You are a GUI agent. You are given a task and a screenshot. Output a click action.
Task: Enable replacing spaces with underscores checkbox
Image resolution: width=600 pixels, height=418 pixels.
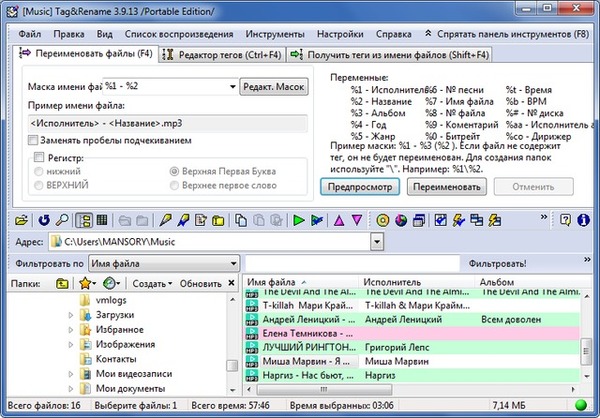[35, 141]
